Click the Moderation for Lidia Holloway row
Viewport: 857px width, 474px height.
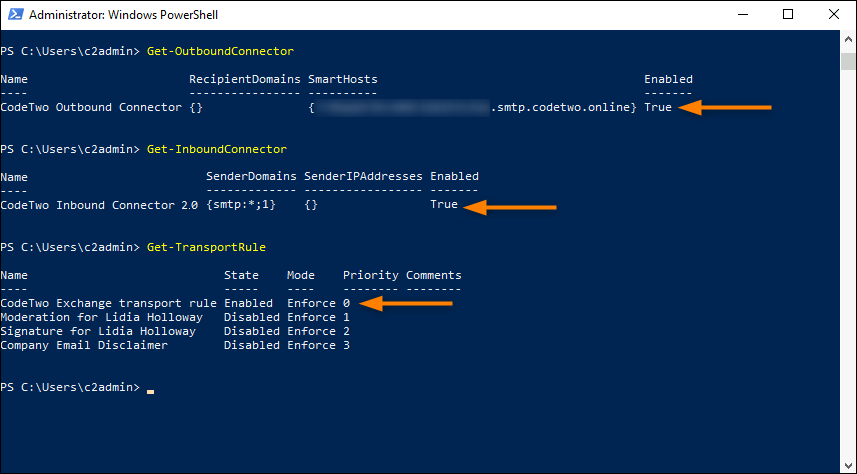(x=175, y=317)
